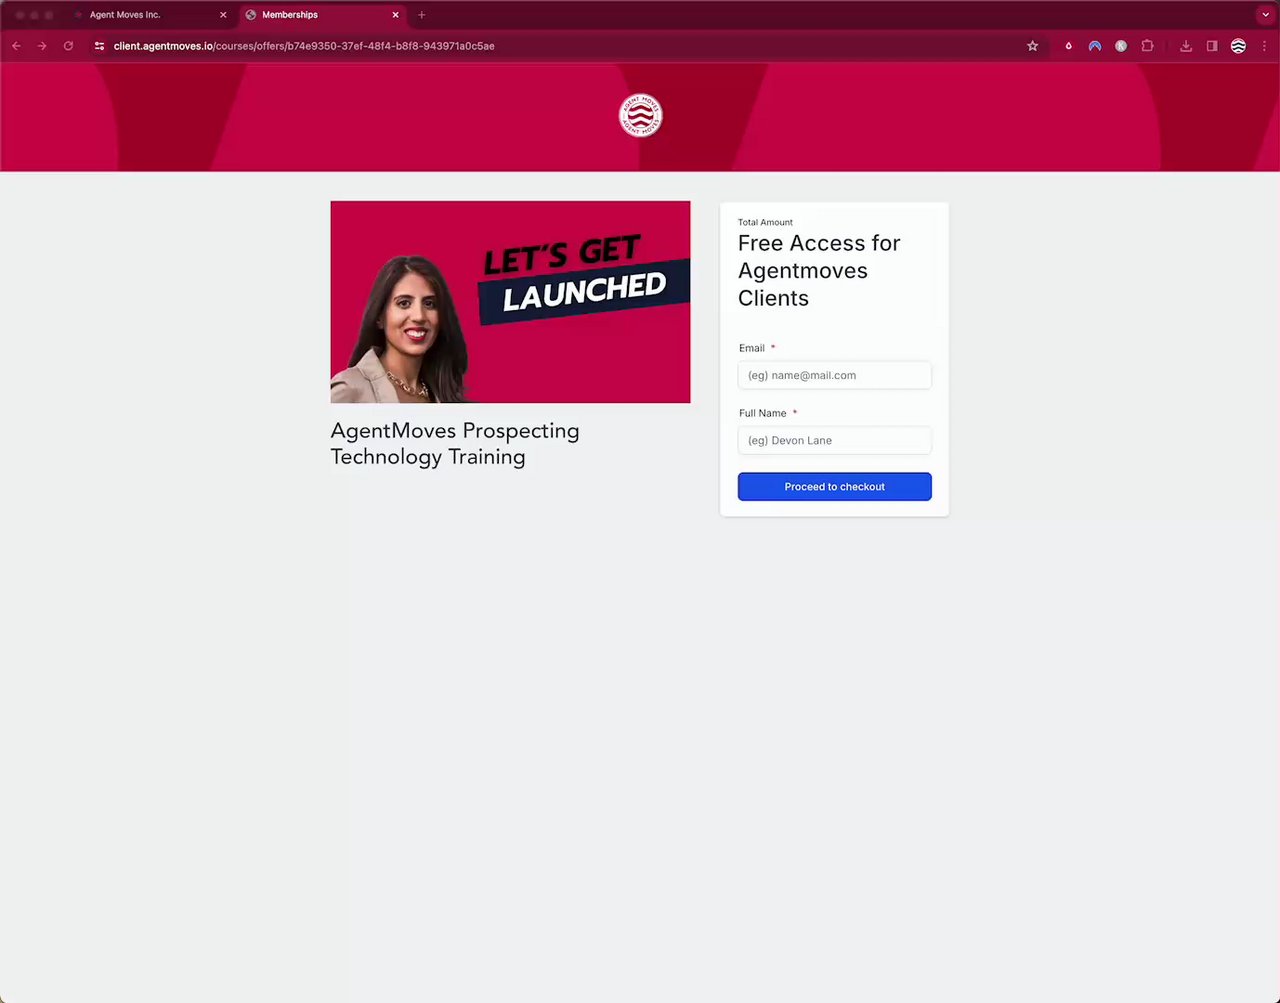Open the Chrome three-dot menu

[x=1264, y=46]
